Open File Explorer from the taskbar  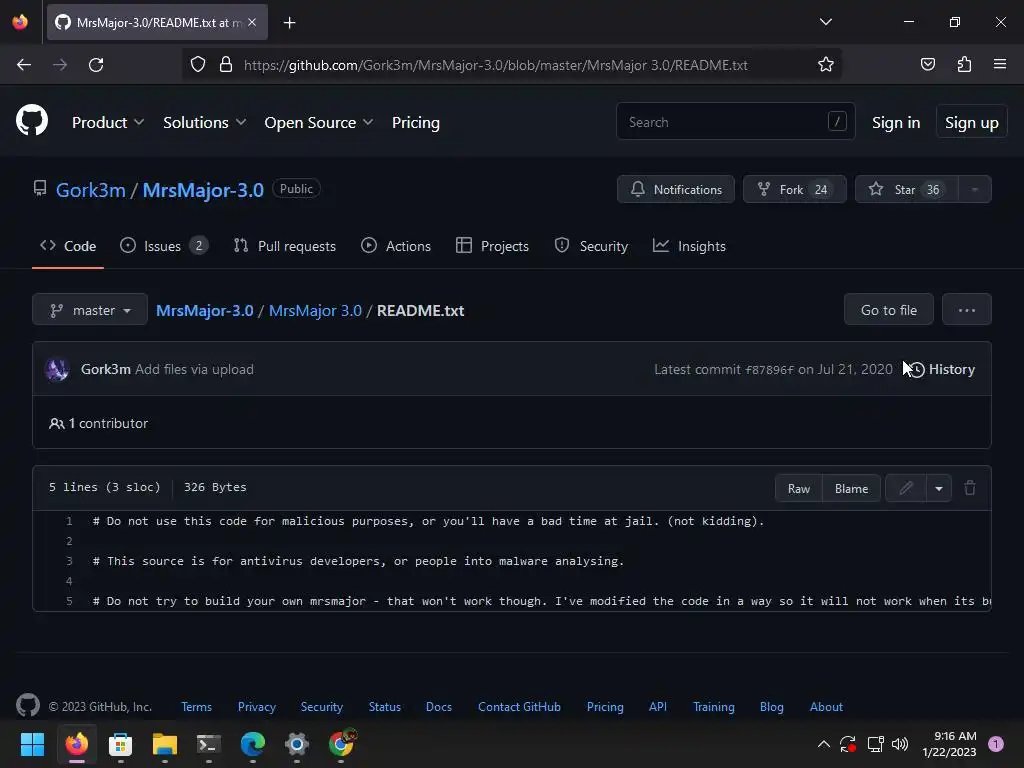165,744
